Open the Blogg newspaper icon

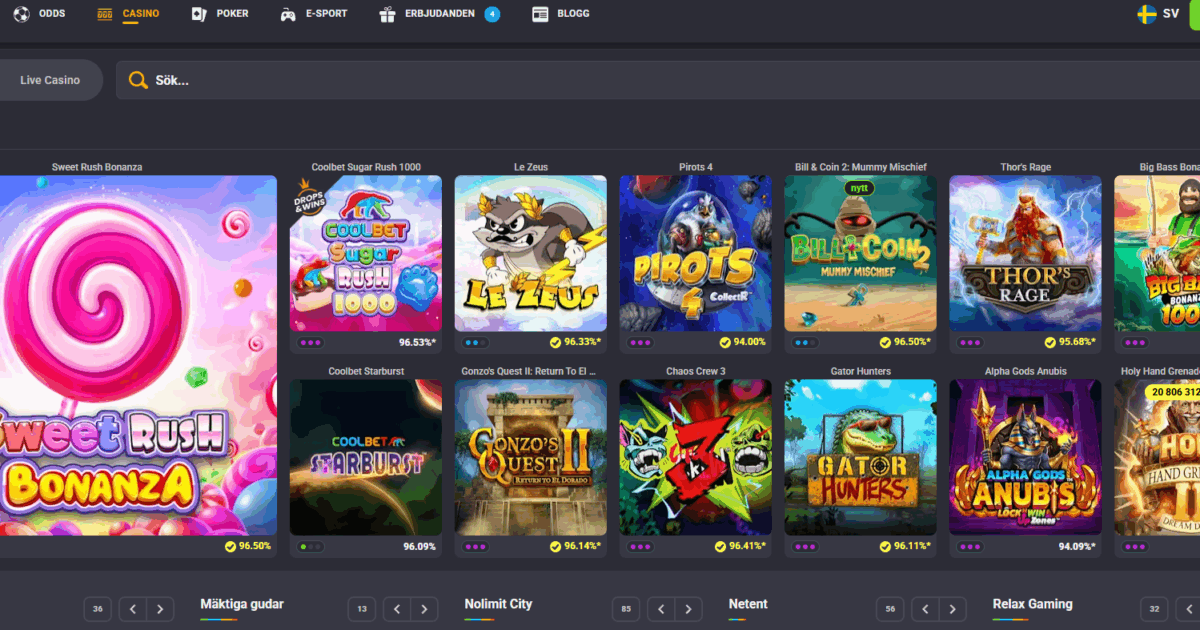pos(539,14)
